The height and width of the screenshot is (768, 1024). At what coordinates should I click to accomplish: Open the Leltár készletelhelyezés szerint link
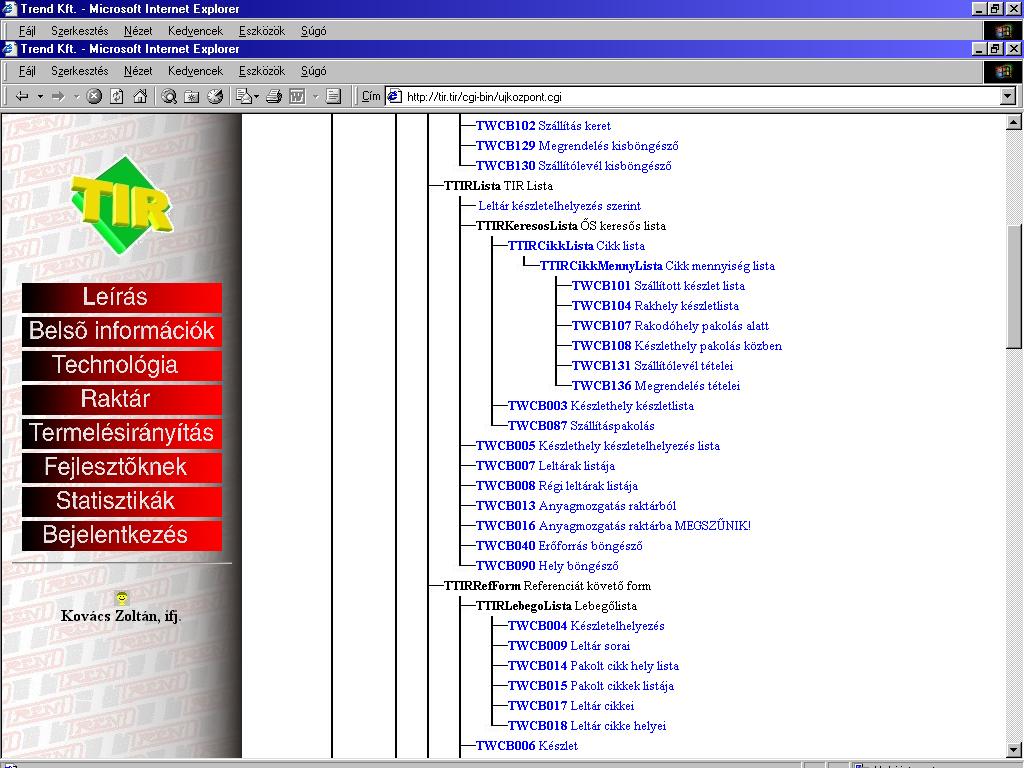tap(560, 206)
